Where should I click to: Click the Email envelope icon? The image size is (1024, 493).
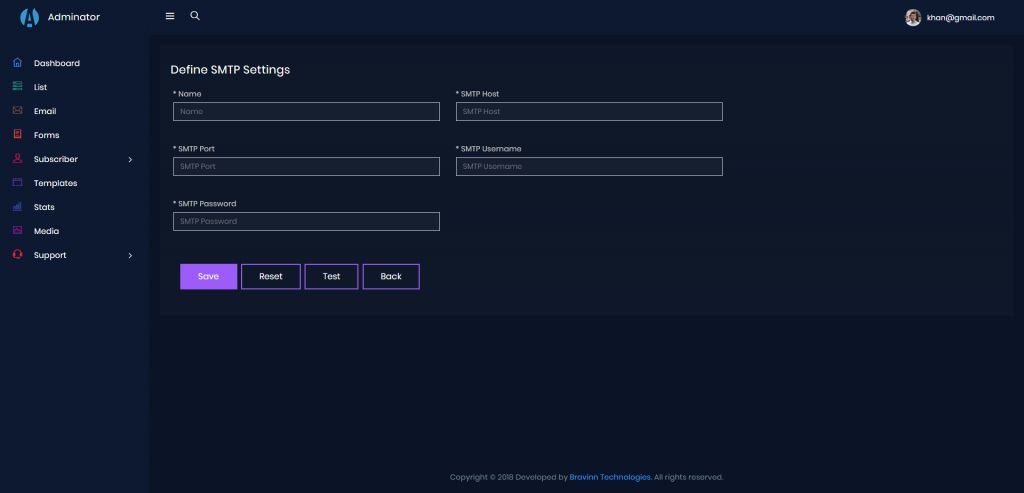point(17,111)
